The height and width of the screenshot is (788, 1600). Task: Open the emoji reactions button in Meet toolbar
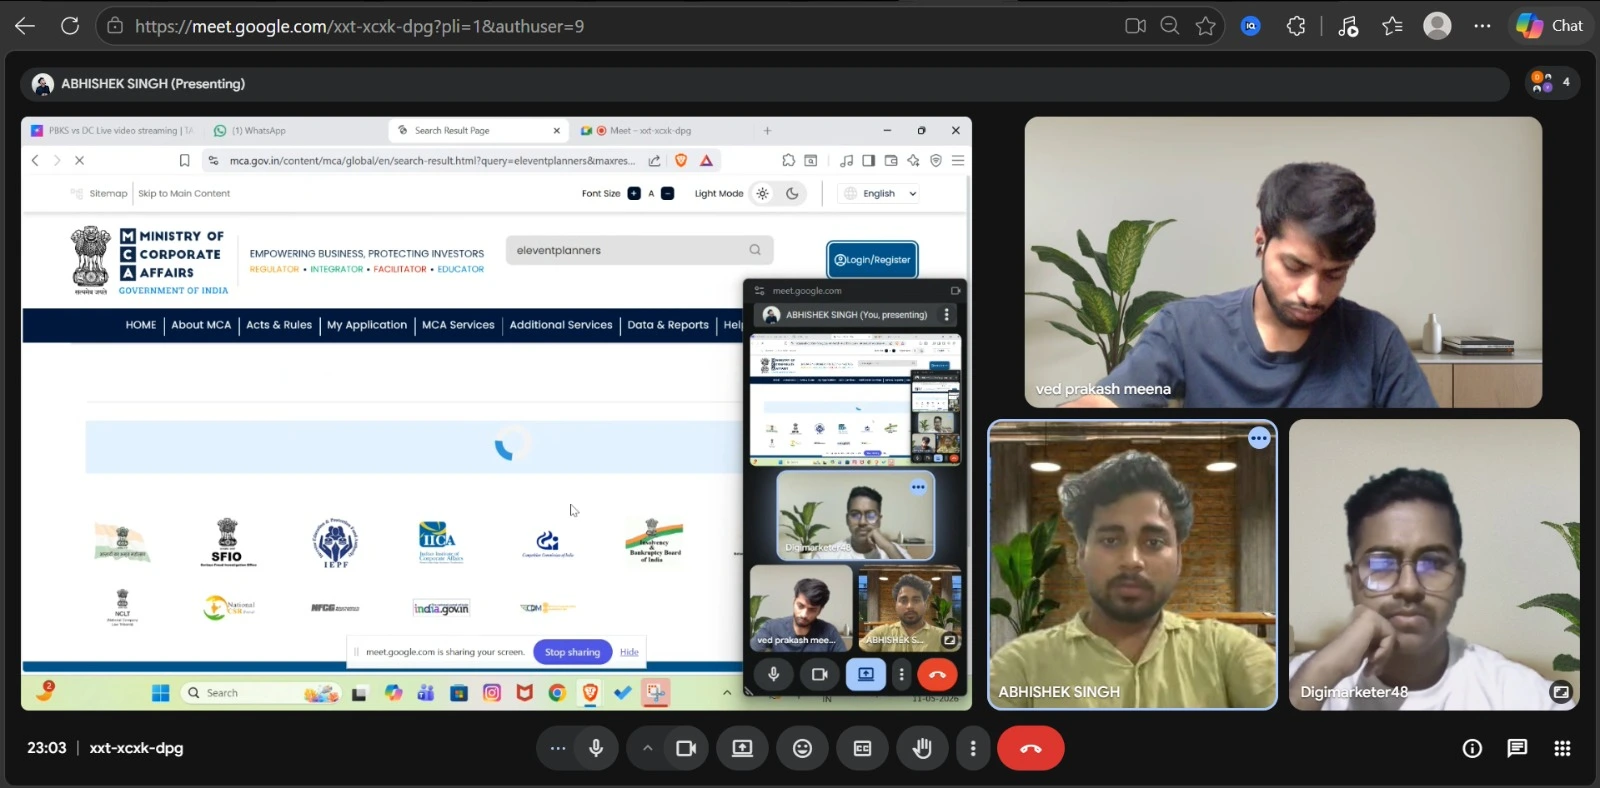tap(802, 748)
